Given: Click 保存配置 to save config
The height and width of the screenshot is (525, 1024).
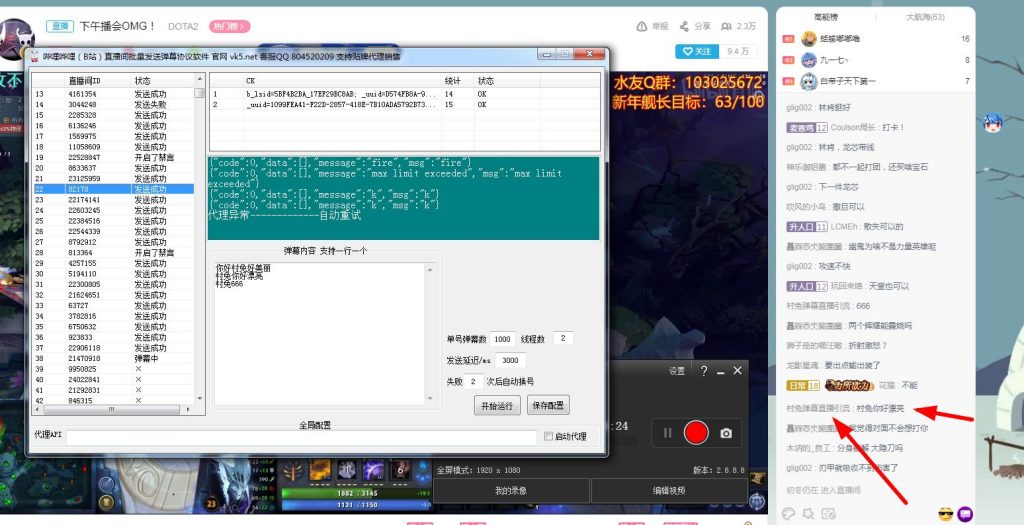Looking at the screenshot, I should pos(548,405).
